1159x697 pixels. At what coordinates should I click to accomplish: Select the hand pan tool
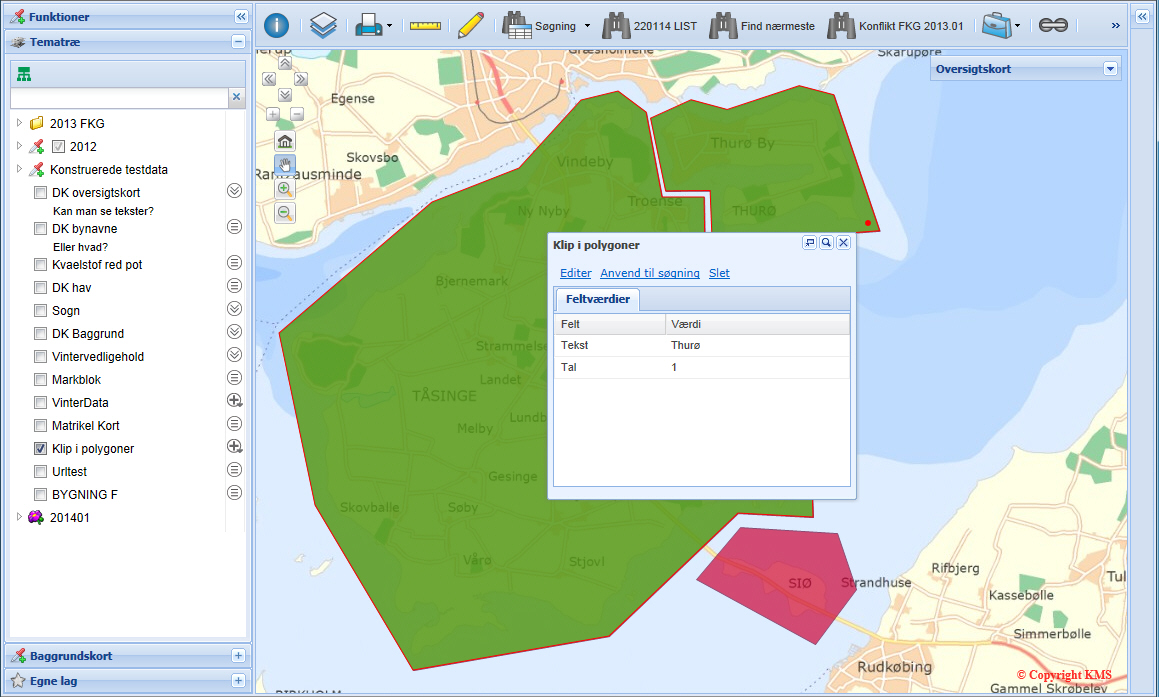(x=285, y=165)
